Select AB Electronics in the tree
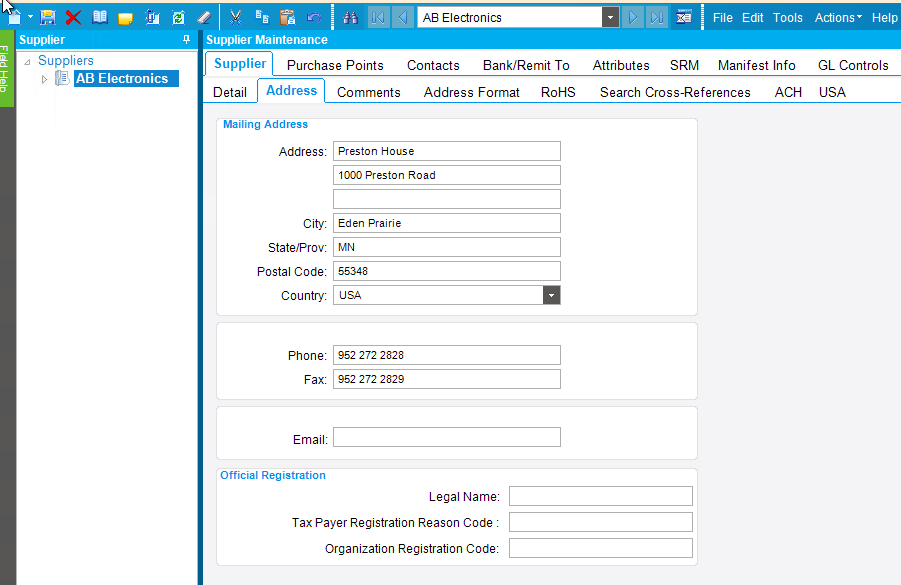901x585 pixels. coord(126,79)
